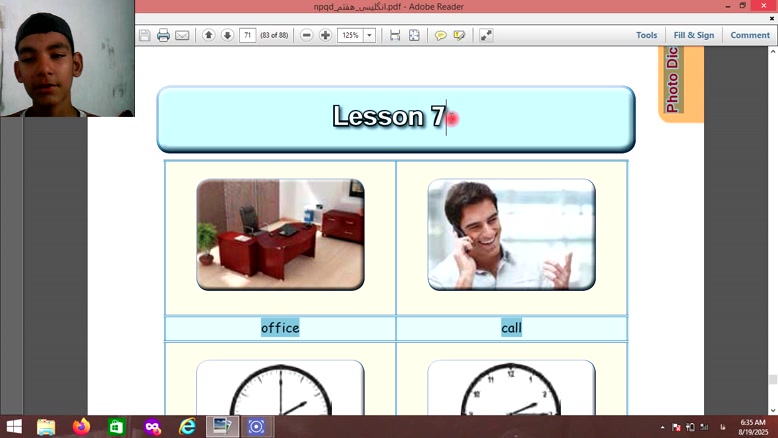The height and width of the screenshot is (438, 778).
Task: Launch Internet Explorer from the taskbar
Action: [x=188, y=427]
